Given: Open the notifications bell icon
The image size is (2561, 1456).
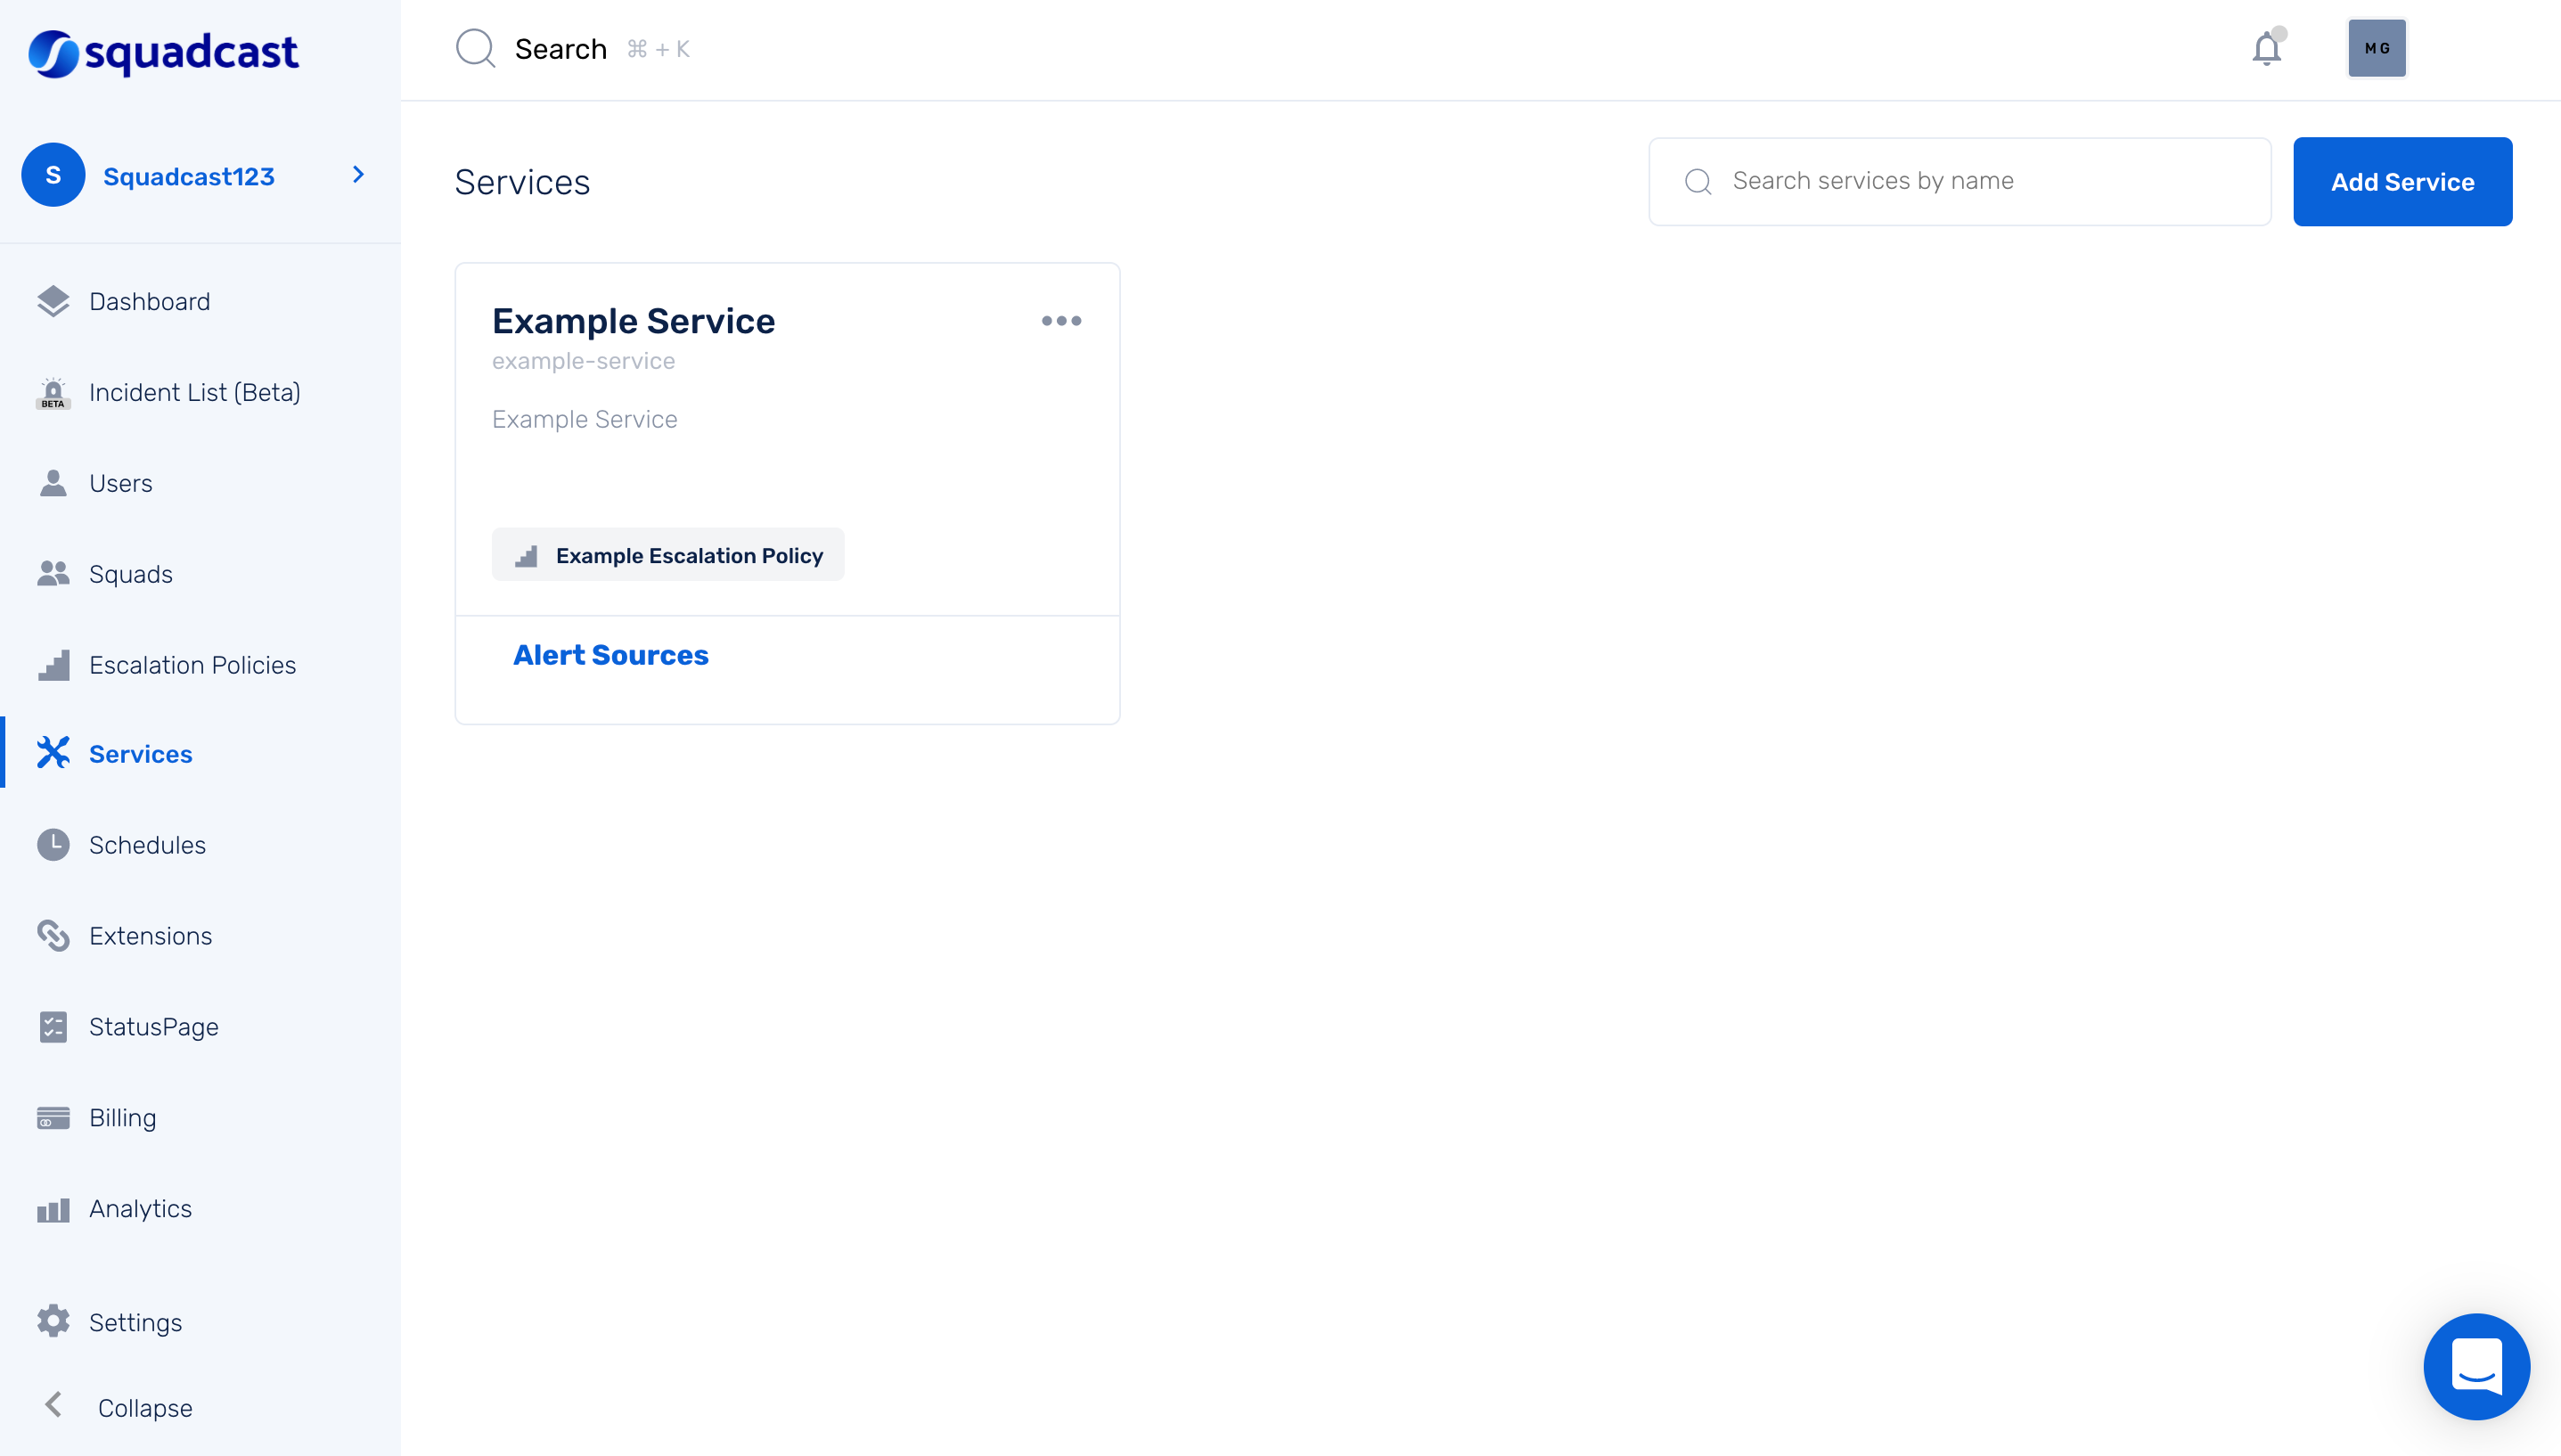Looking at the screenshot, I should pyautogui.click(x=2266, y=48).
